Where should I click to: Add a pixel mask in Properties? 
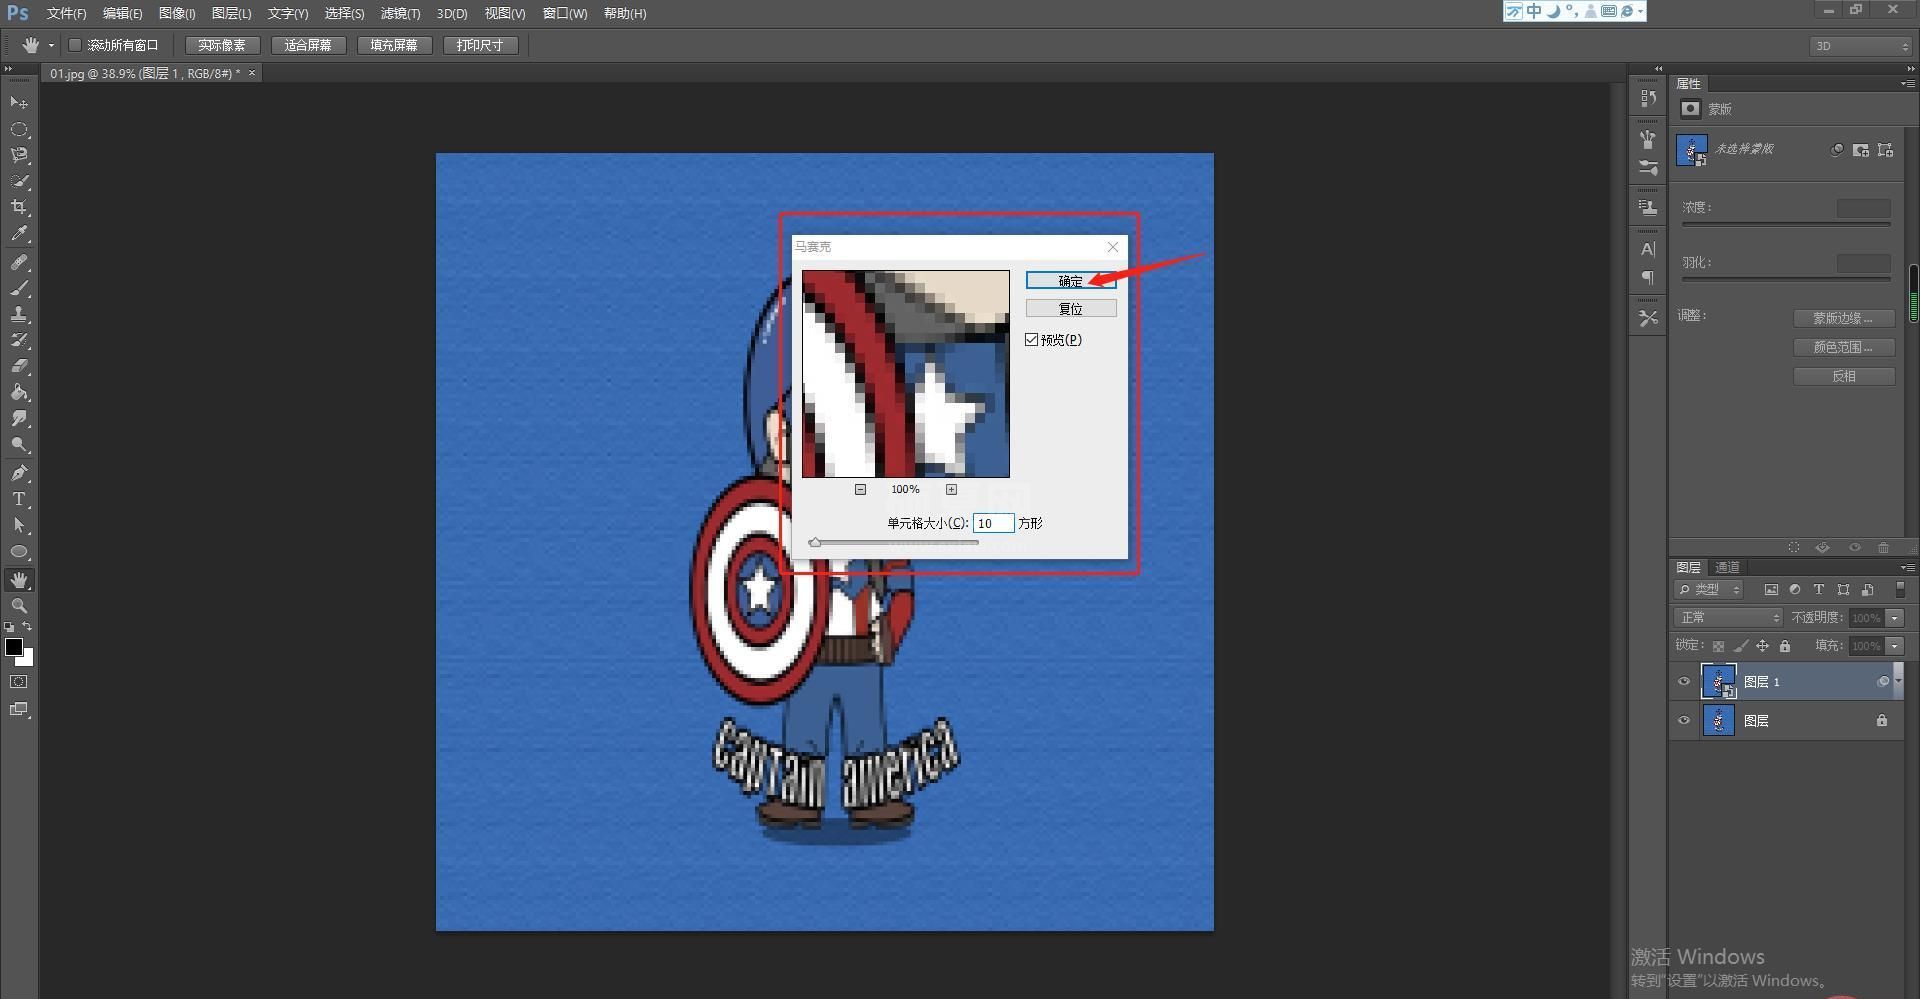tap(1861, 150)
